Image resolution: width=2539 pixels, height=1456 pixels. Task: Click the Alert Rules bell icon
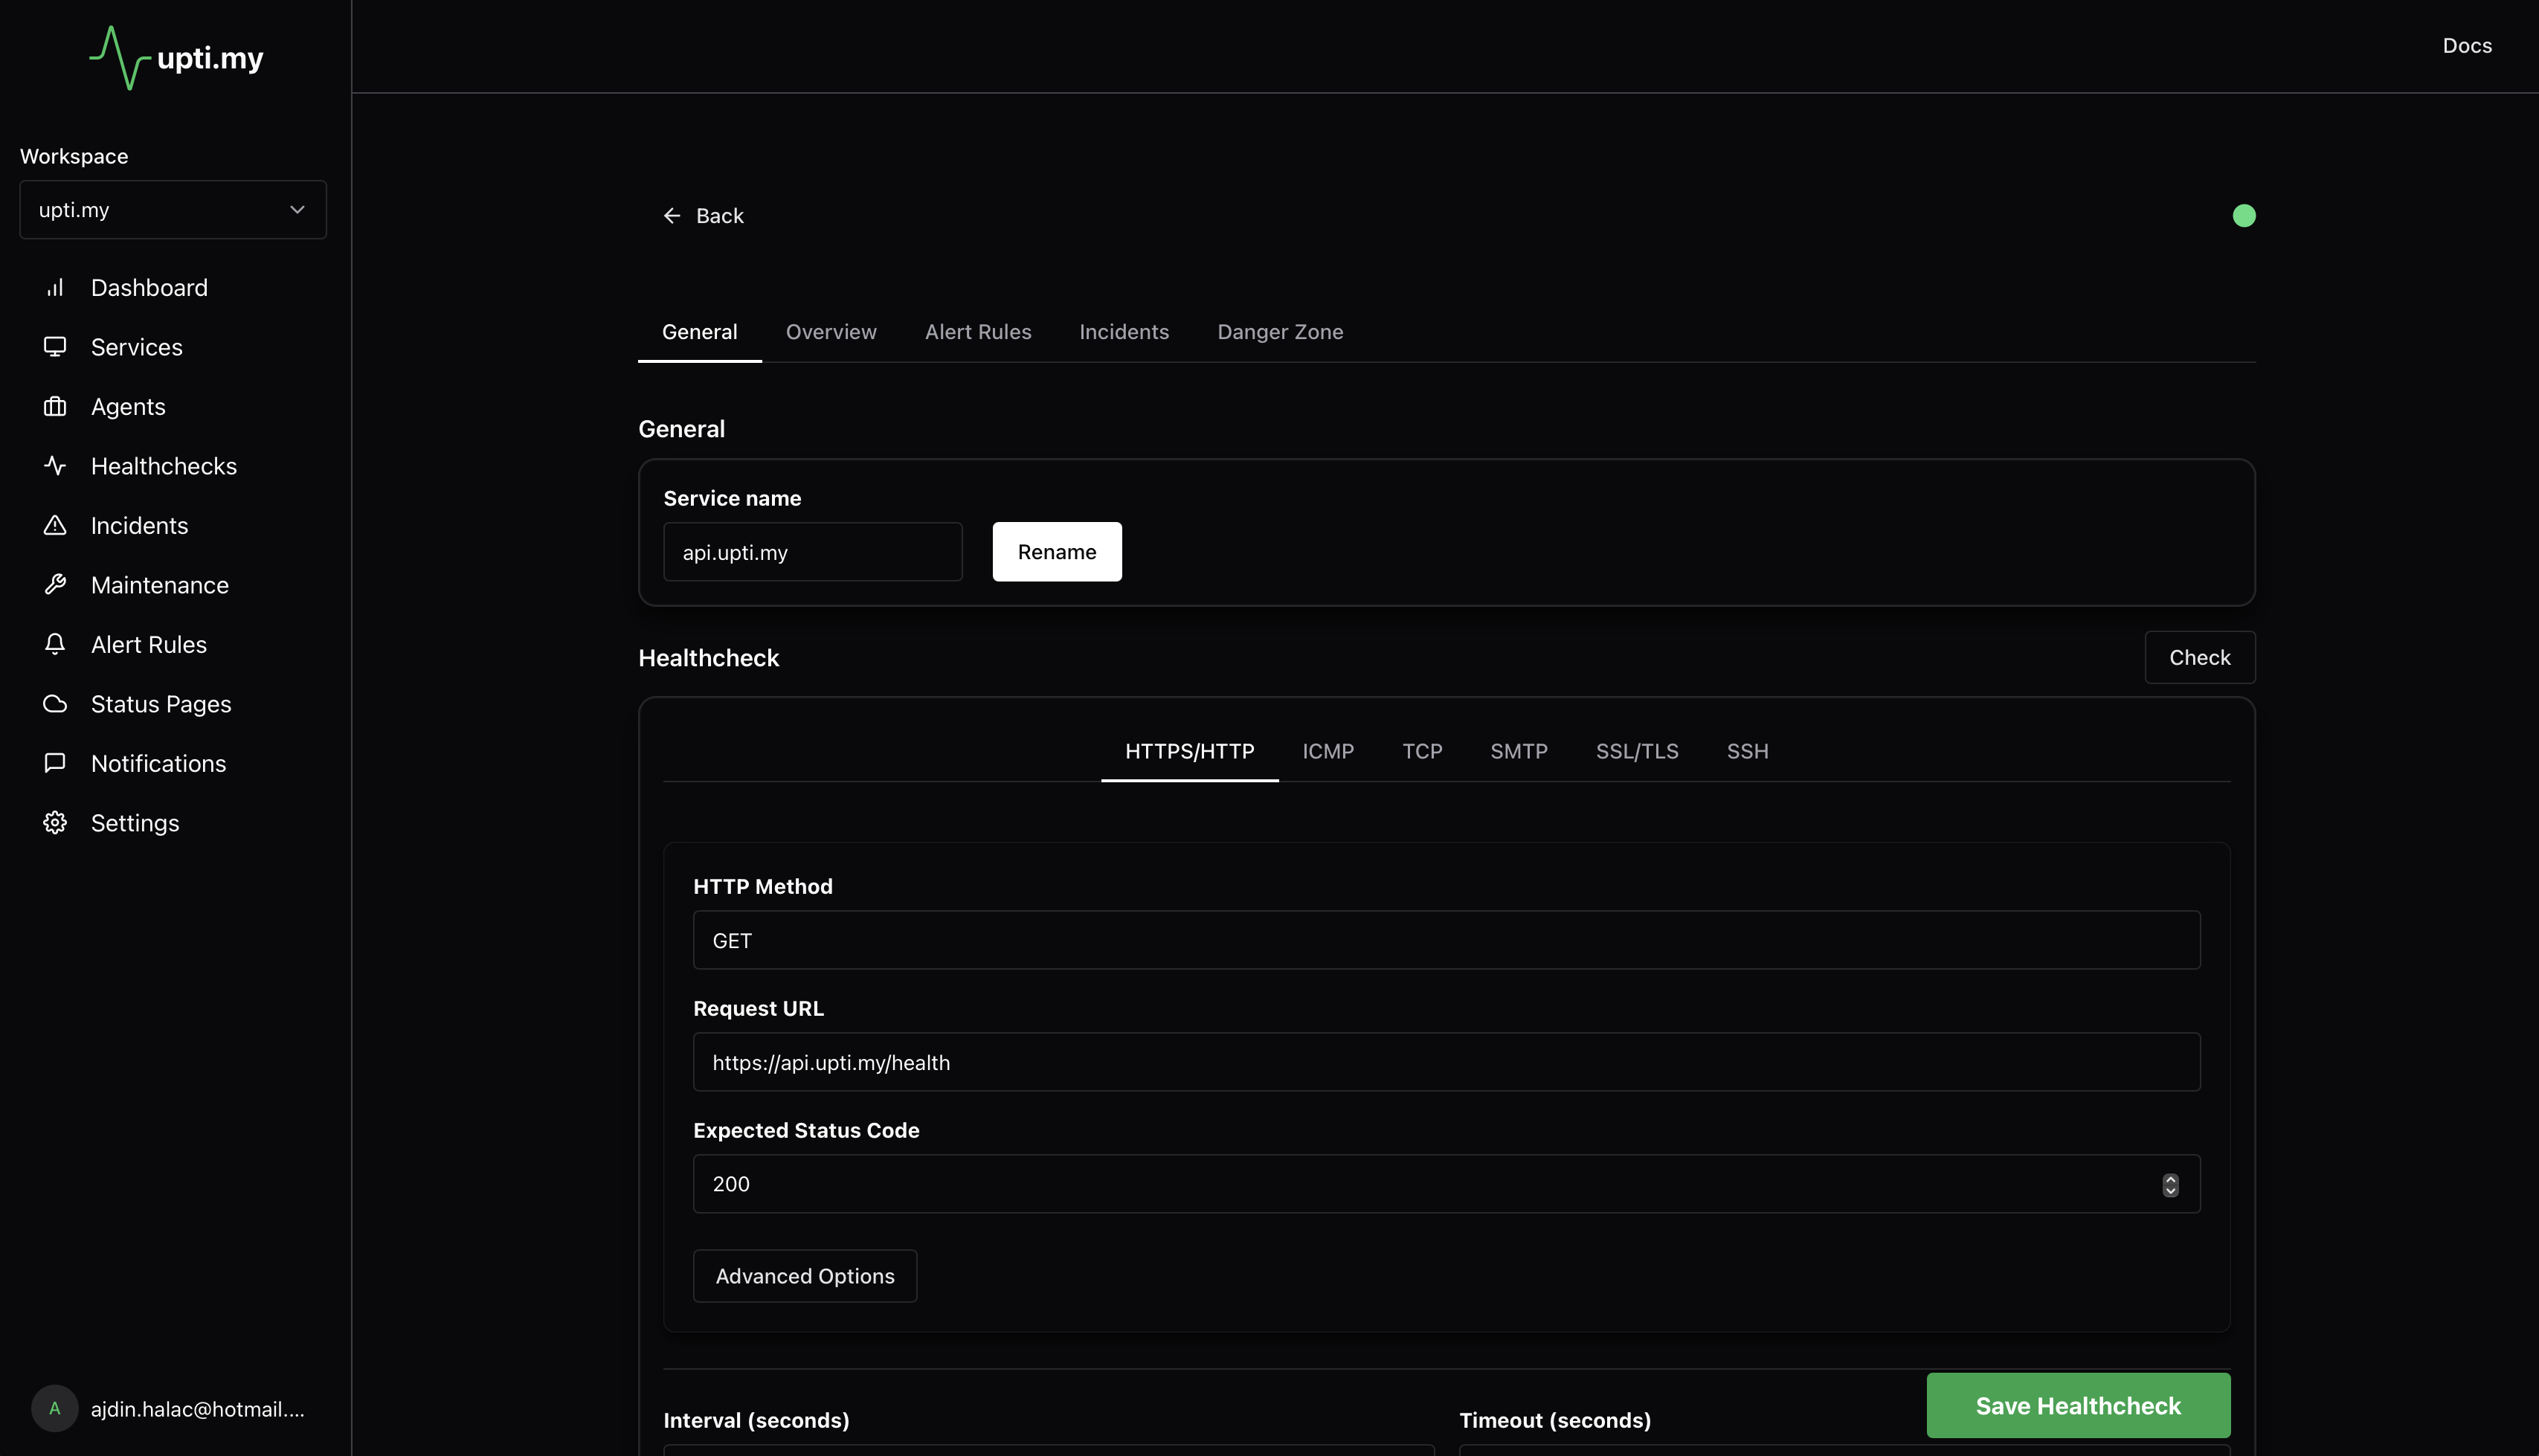click(55, 645)
